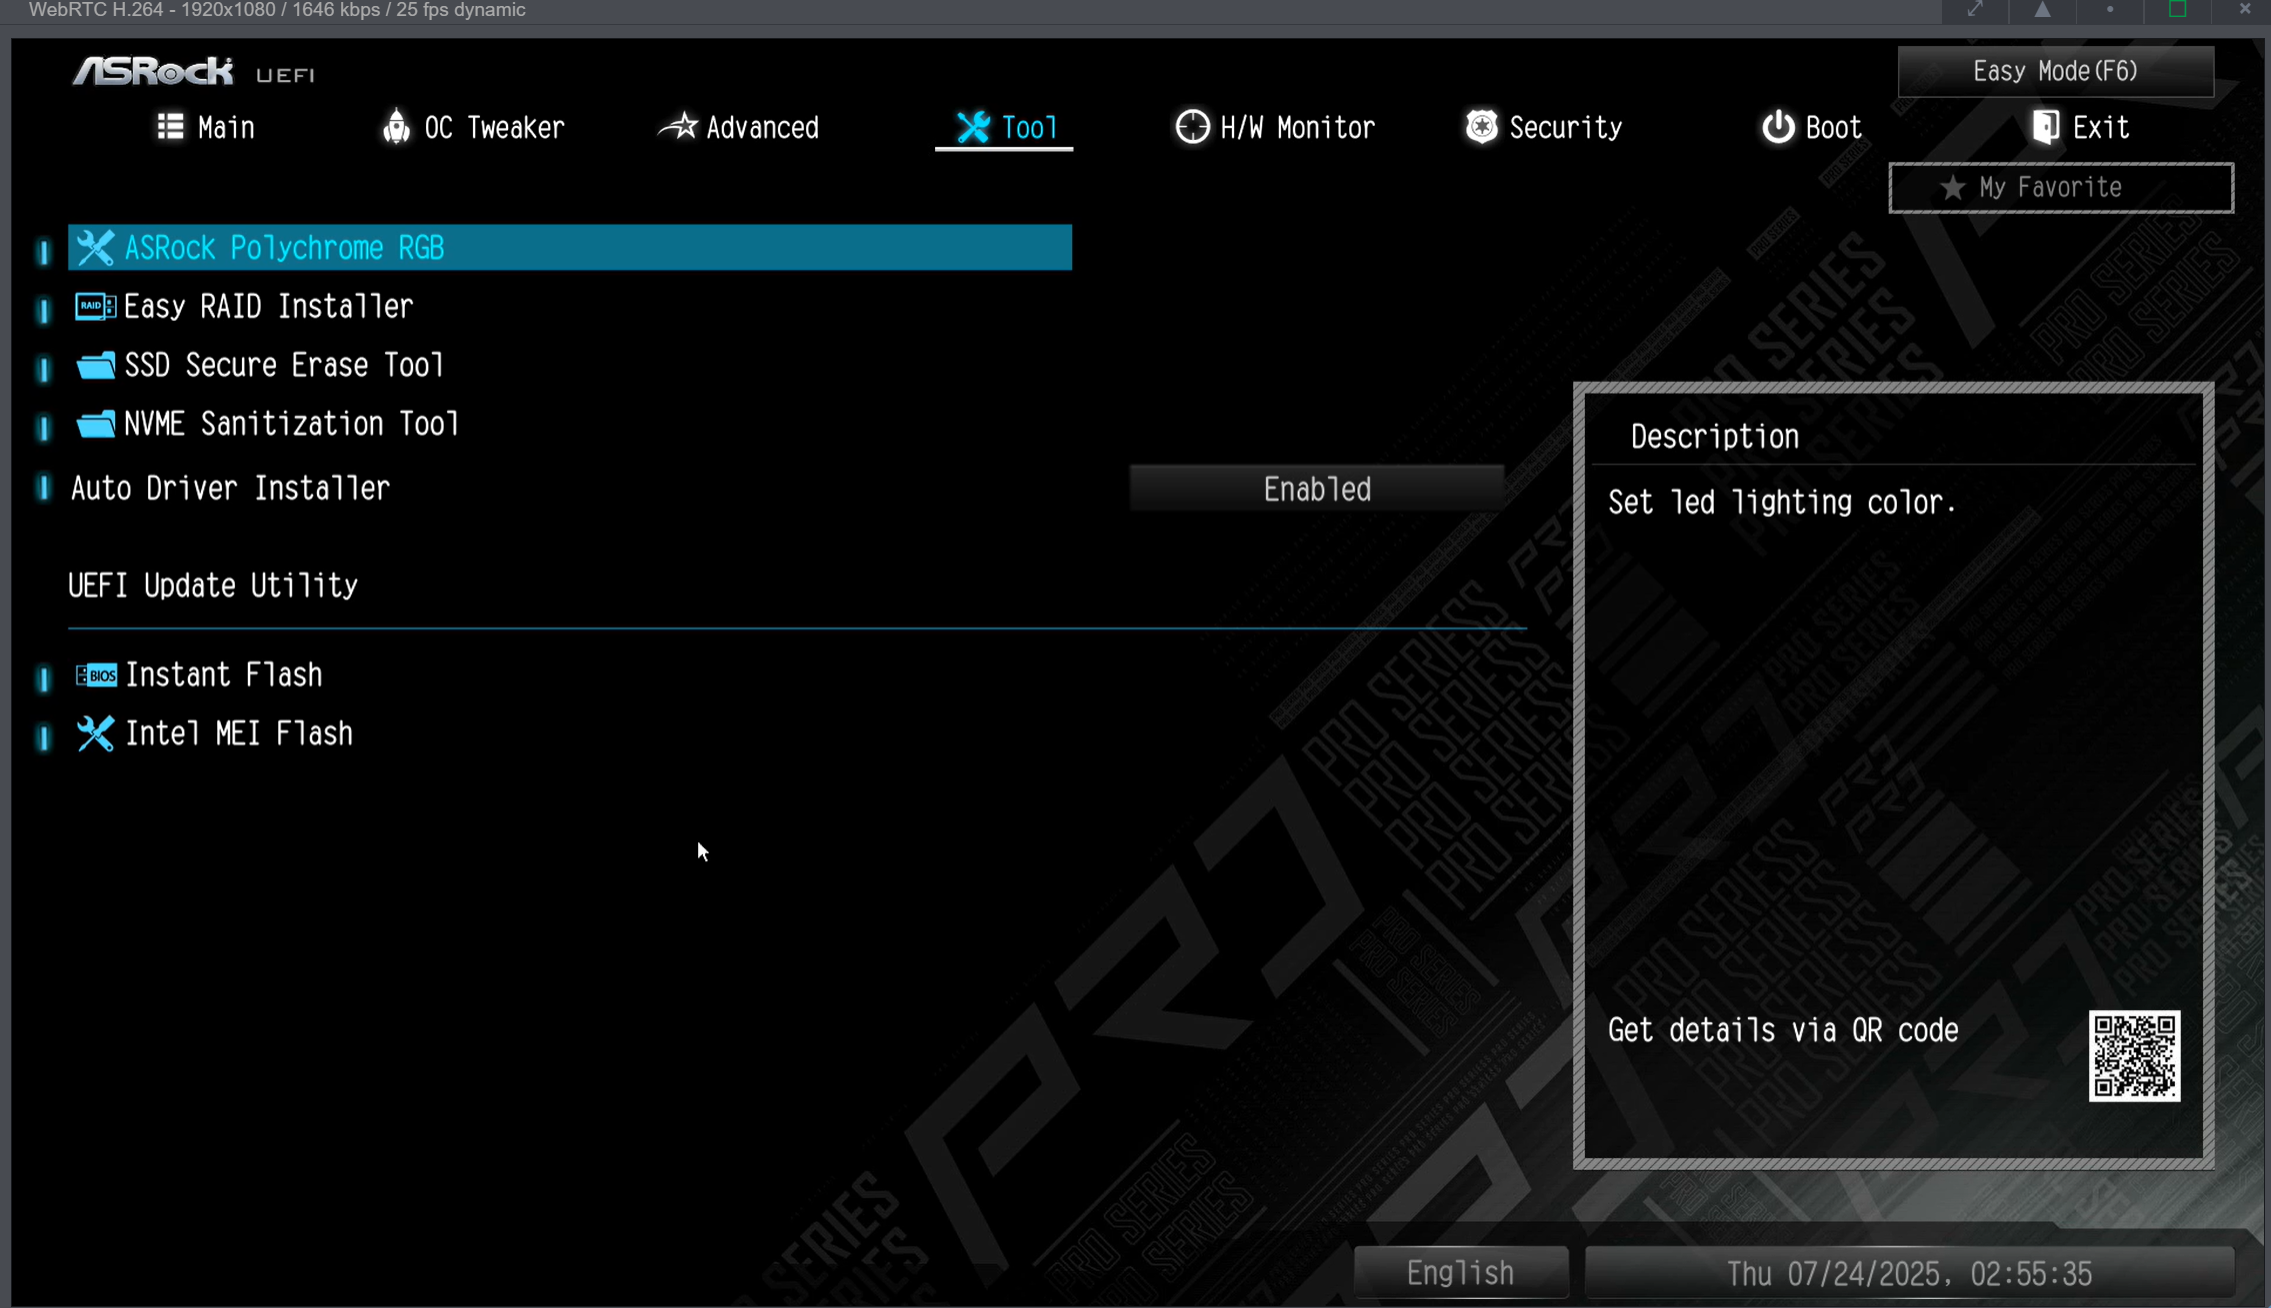The width and height of the screenshot is (2271, 1308).
Task: Open the English language selector
Action: 1460,1271
